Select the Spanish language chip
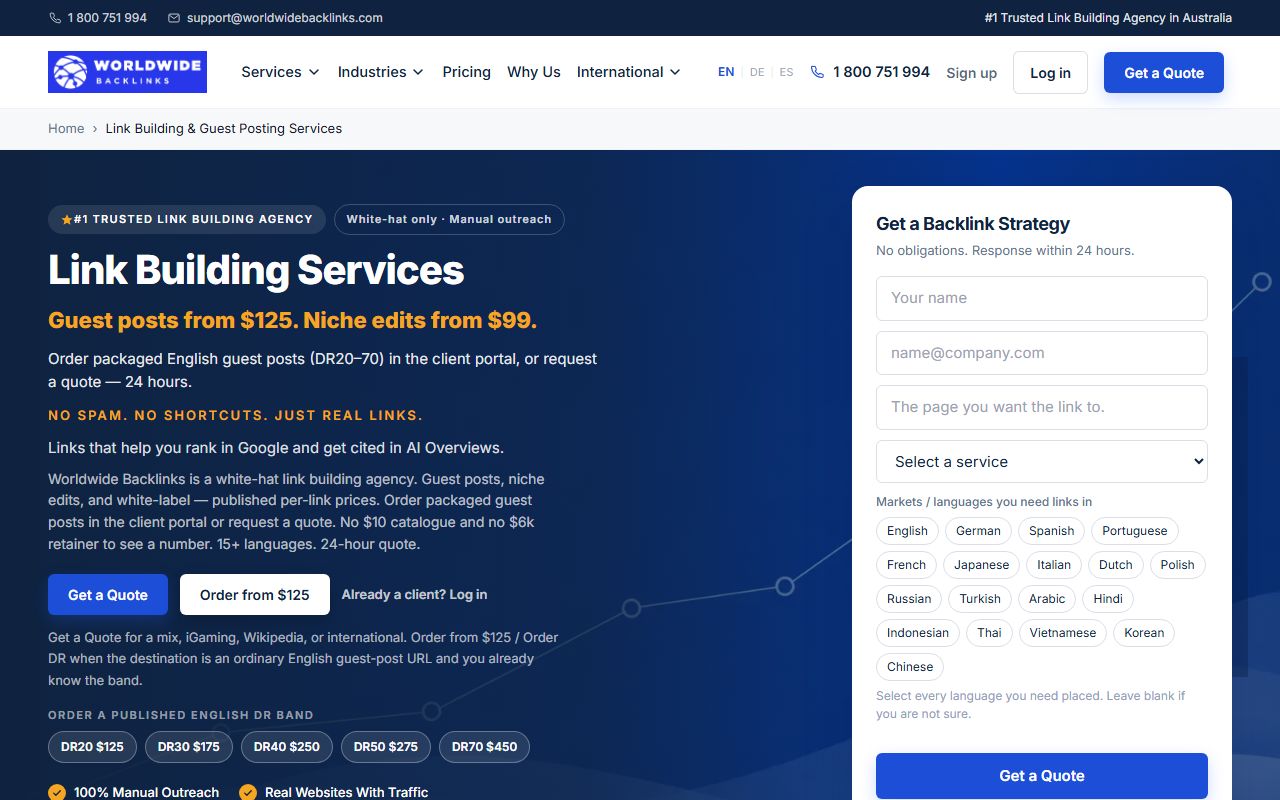Screen dimensions: 1280x800 [1051, 531]
